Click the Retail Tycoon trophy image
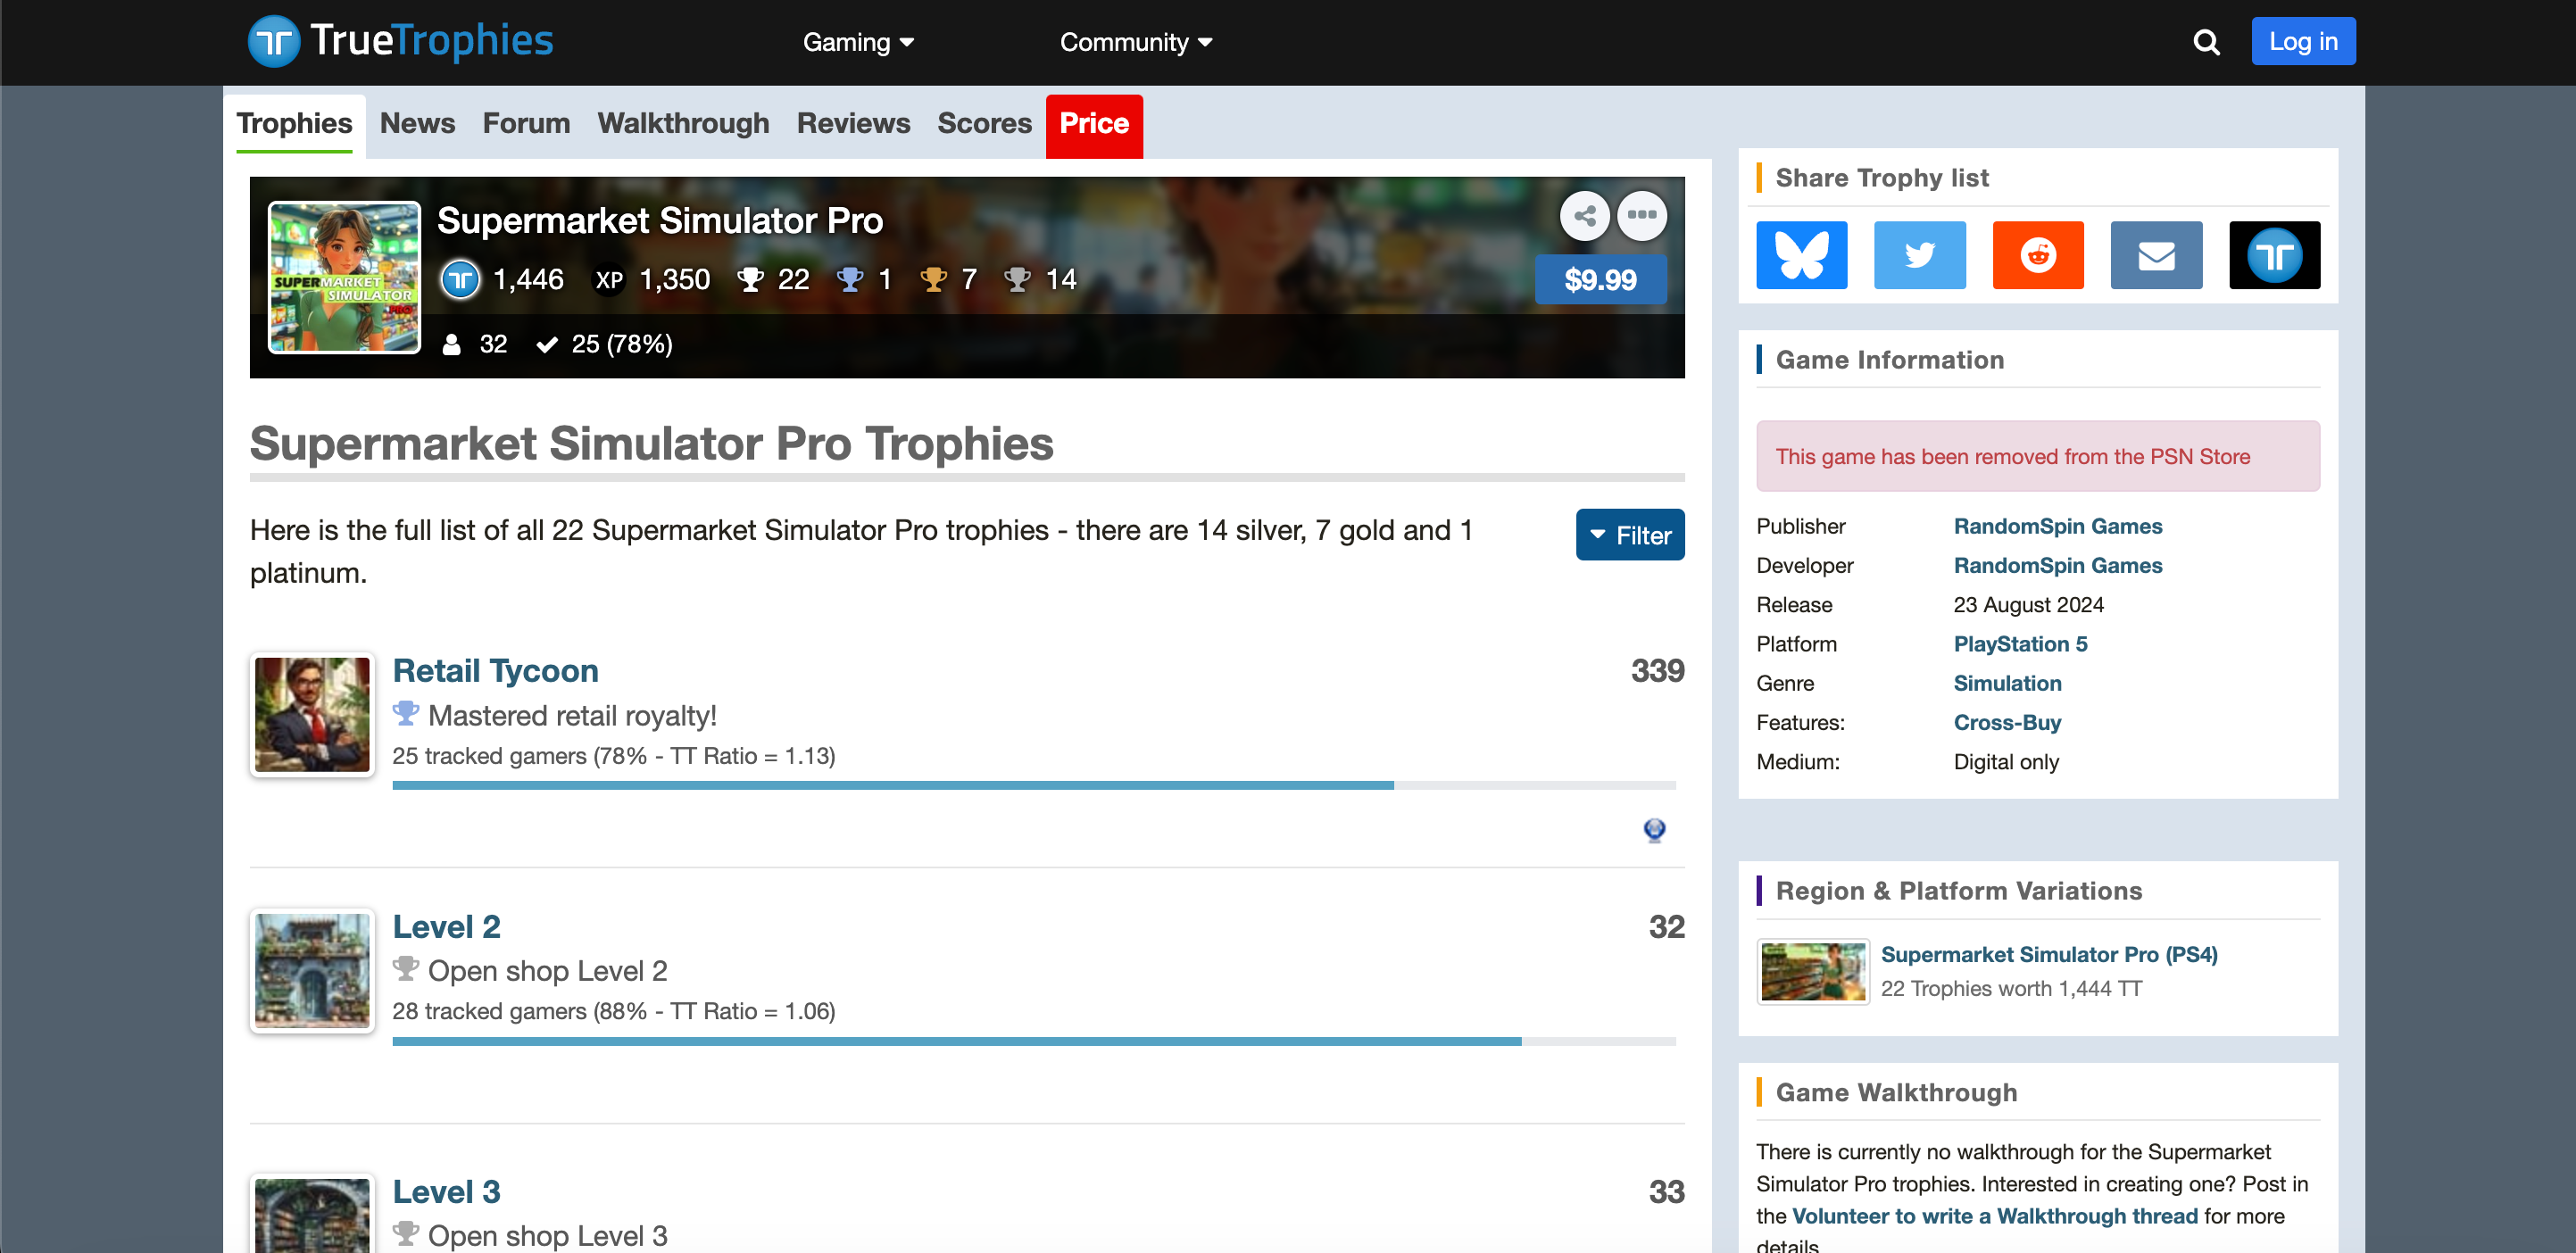Viewport: 2576px width, 1253px height. click(312, 714)
